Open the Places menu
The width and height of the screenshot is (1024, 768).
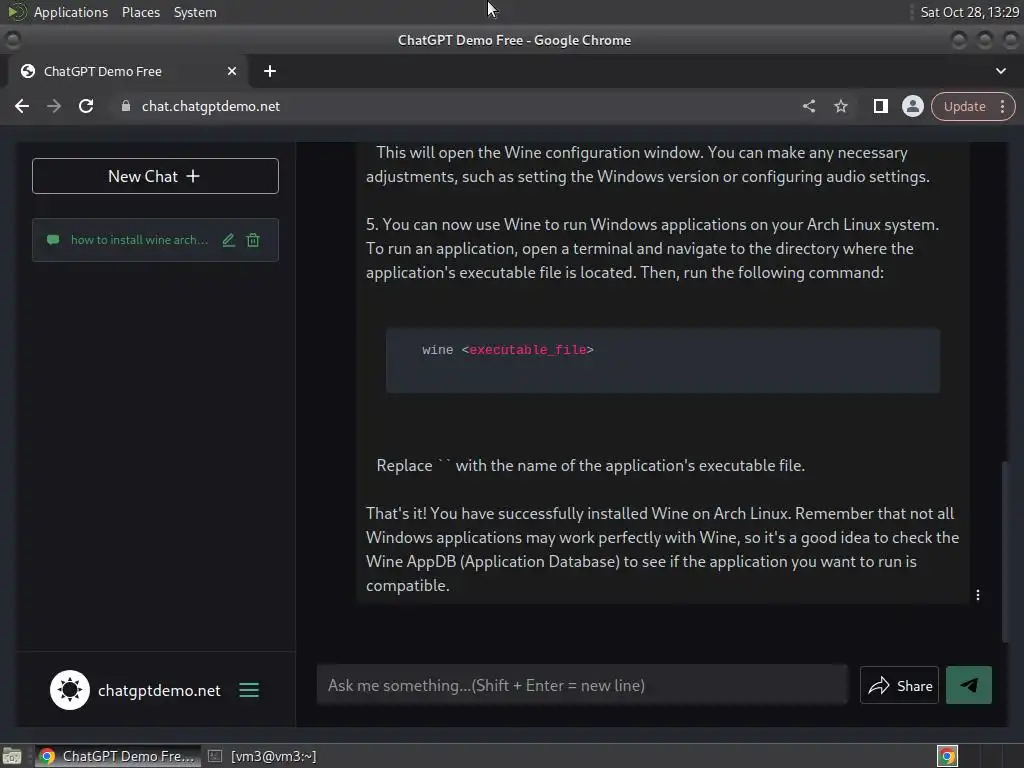pyautogui.click(x=140, y=12)
